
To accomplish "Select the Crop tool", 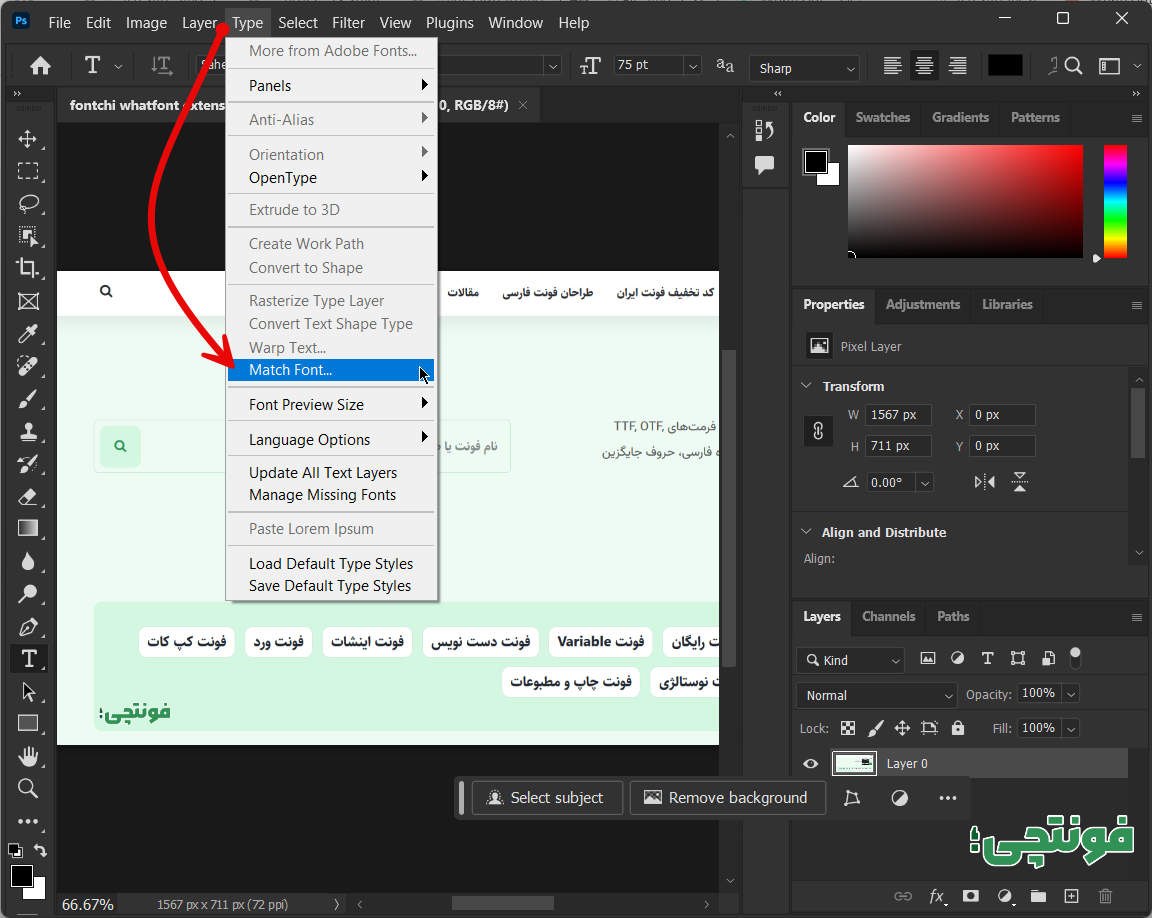I will (x=28, y=268).
